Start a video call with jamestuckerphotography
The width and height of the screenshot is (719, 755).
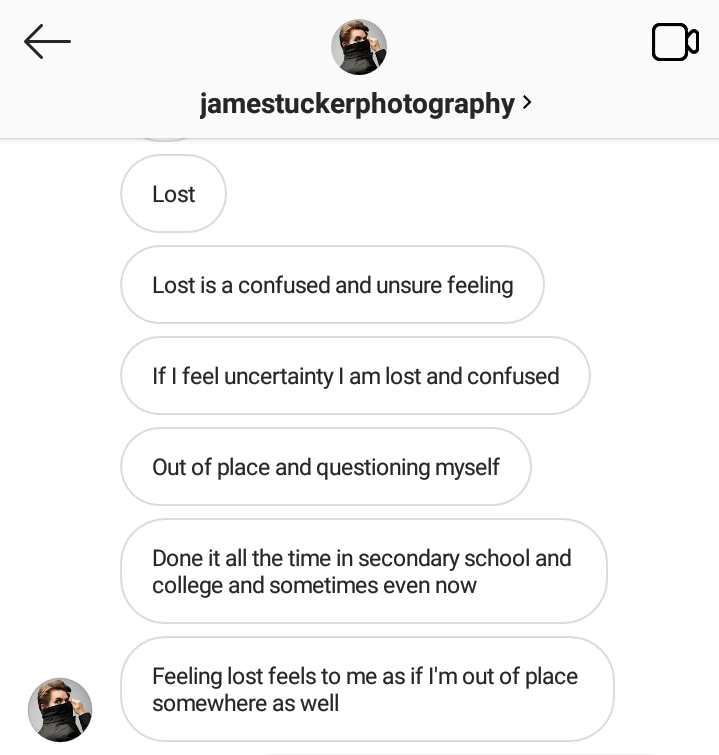coord(674,42)
